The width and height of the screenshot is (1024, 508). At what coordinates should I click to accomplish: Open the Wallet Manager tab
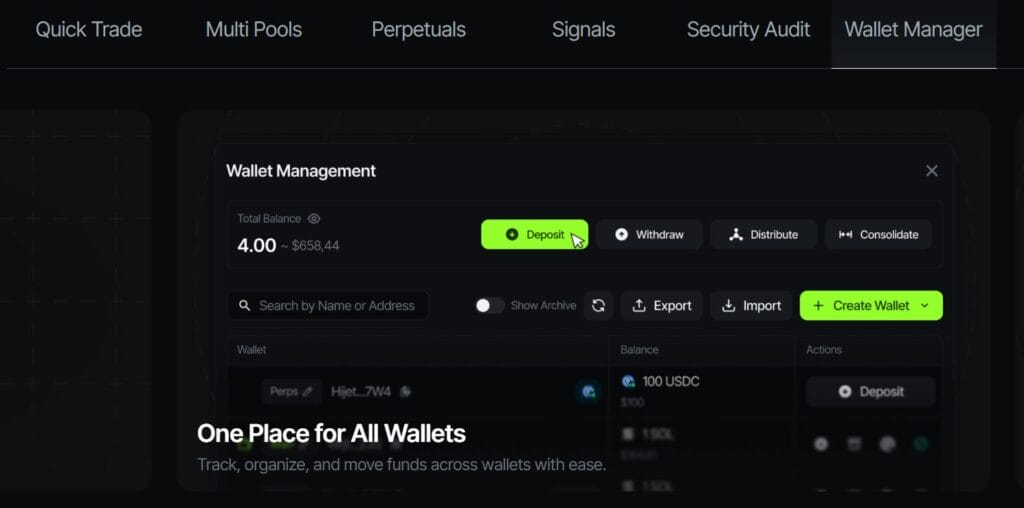coord(913,30)
